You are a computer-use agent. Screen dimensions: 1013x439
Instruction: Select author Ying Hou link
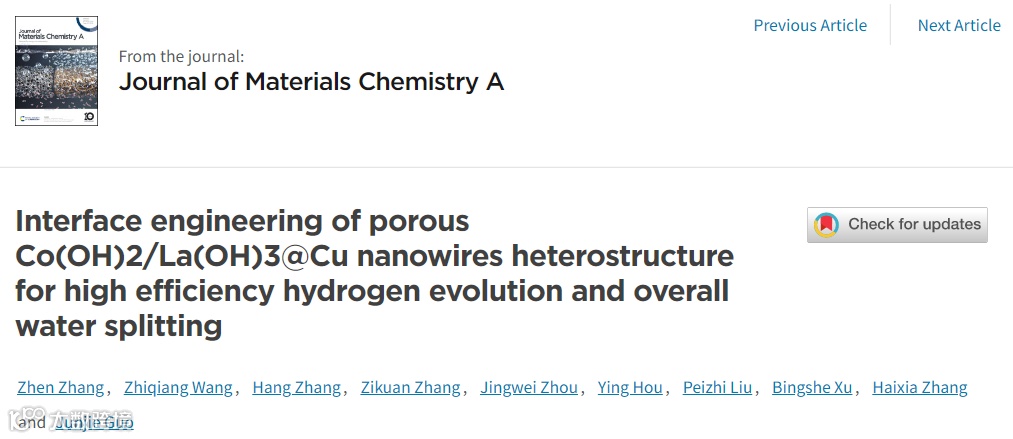coord(630,388)
